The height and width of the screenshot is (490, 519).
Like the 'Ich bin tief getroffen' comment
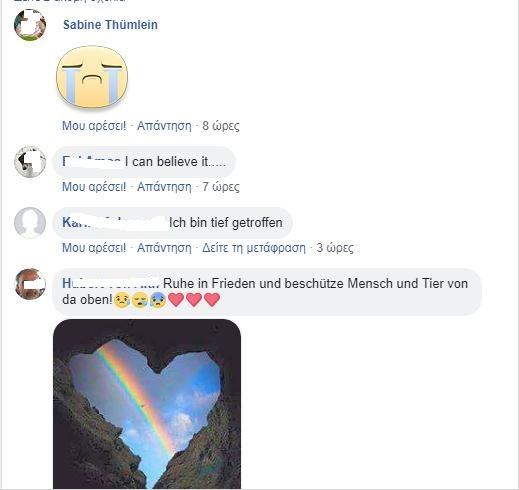coord(94,248)
